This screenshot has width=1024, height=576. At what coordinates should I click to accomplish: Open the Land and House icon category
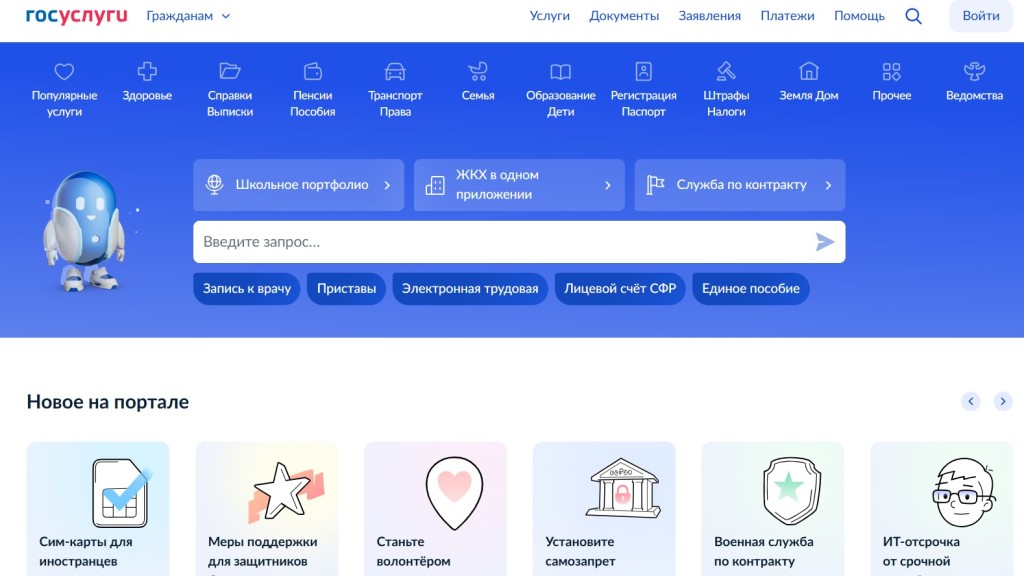click(808, 71)
